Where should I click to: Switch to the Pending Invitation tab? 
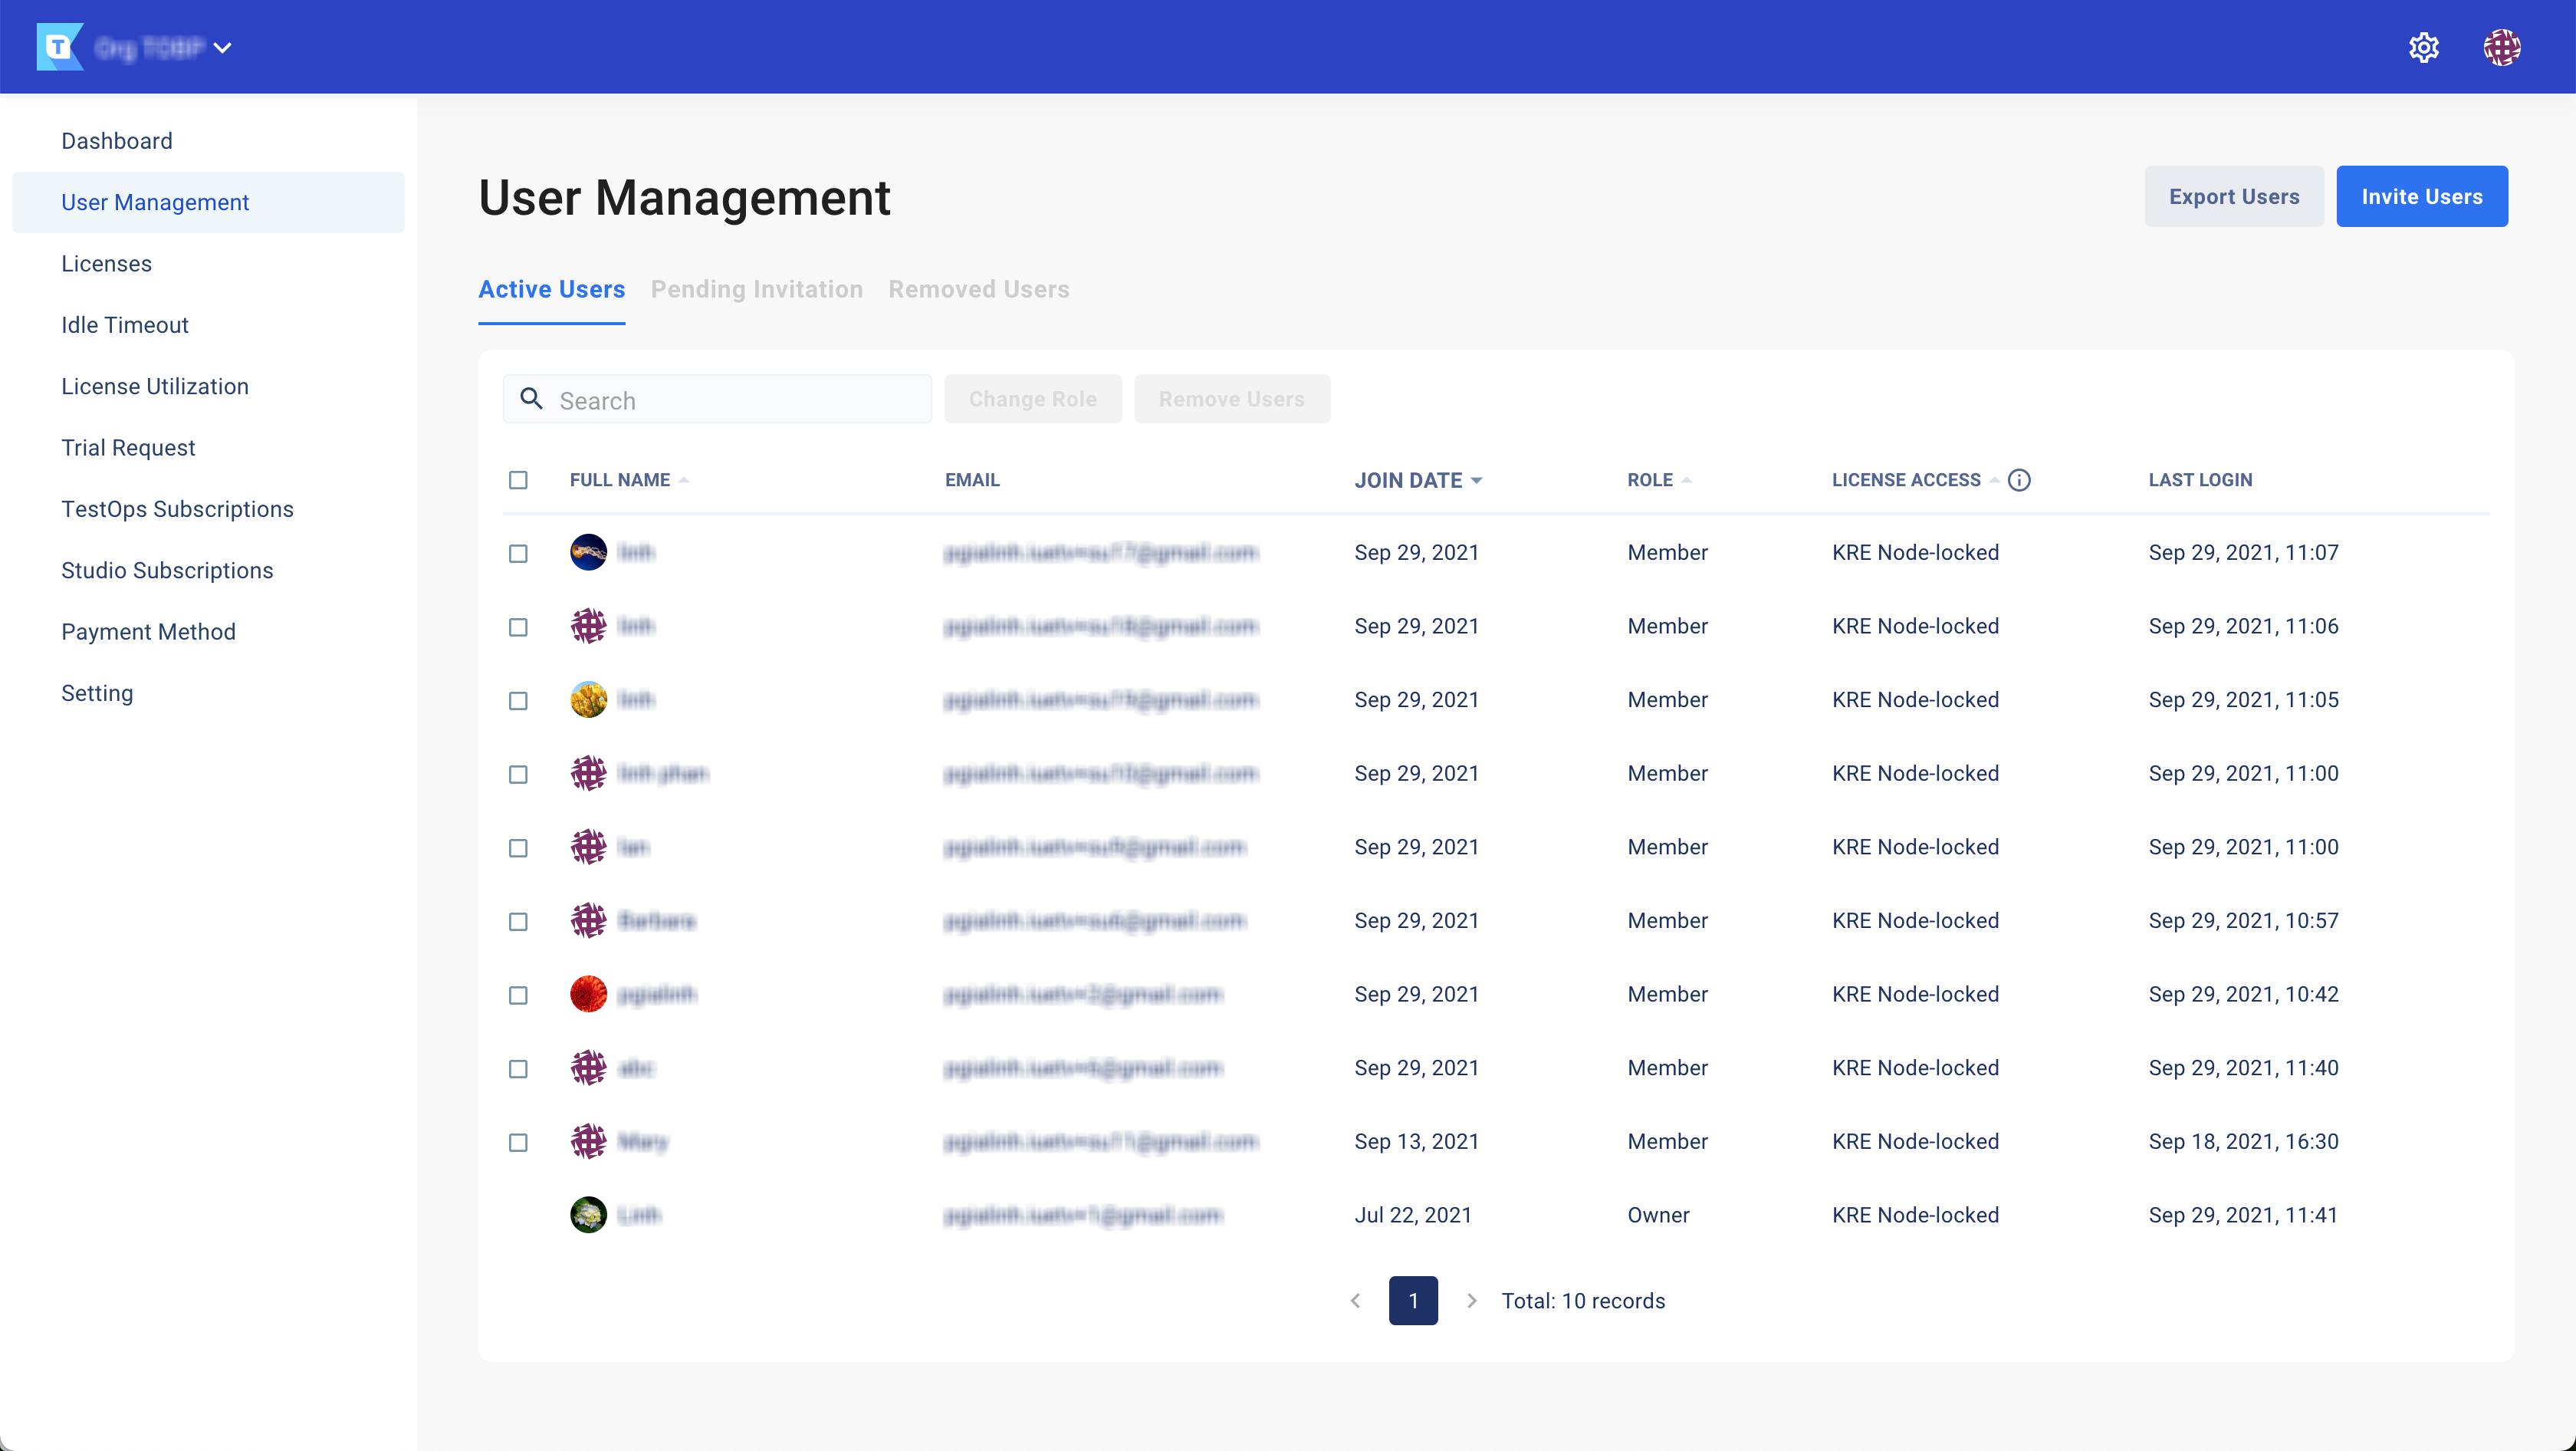tap(755, 288)
